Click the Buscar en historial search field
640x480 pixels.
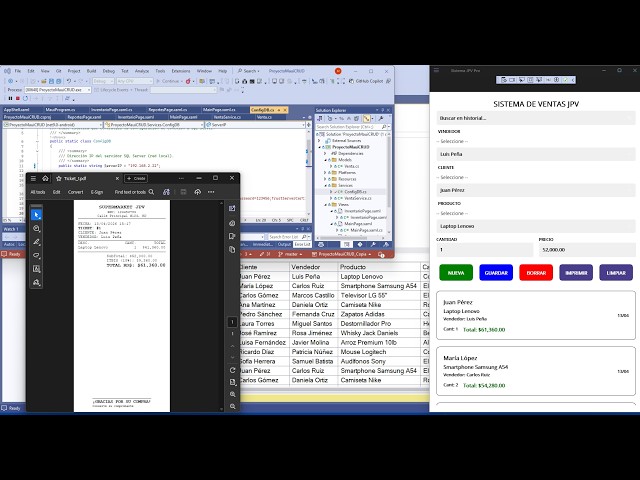click(x=536, y=118)
